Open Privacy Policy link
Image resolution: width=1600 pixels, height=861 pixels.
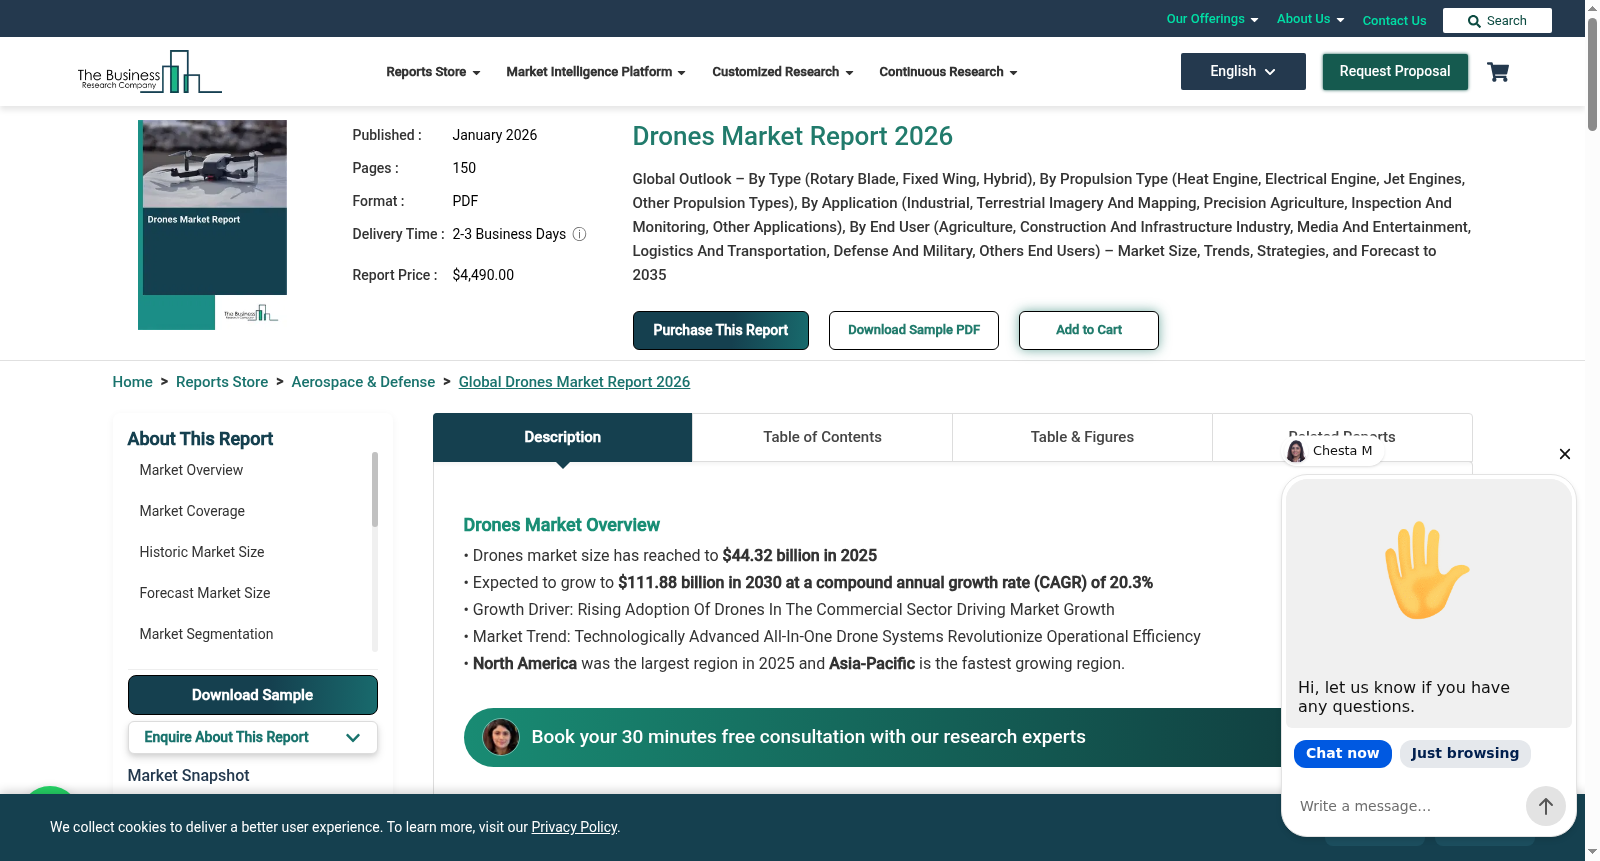tap(574, 827)
